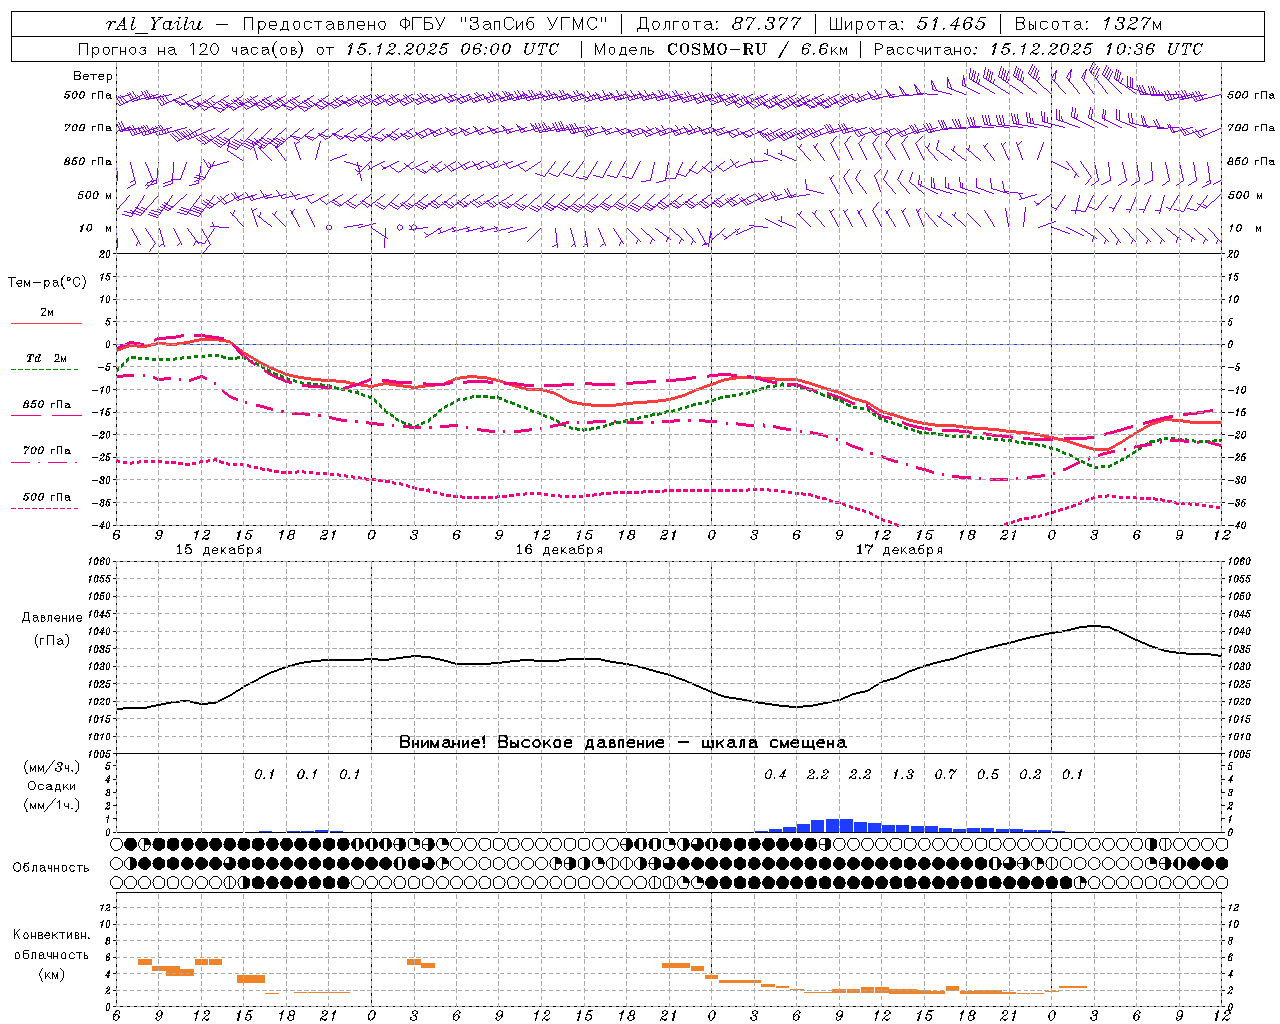
Task: Click the 1045 label on the left pressure axis
Action: [100, 614]
